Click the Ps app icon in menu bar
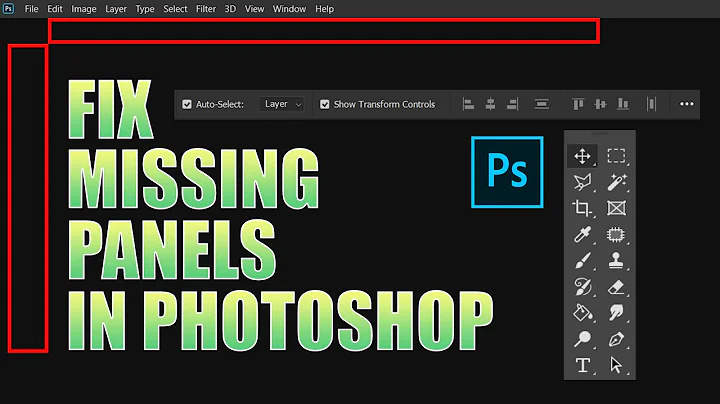 8,9
